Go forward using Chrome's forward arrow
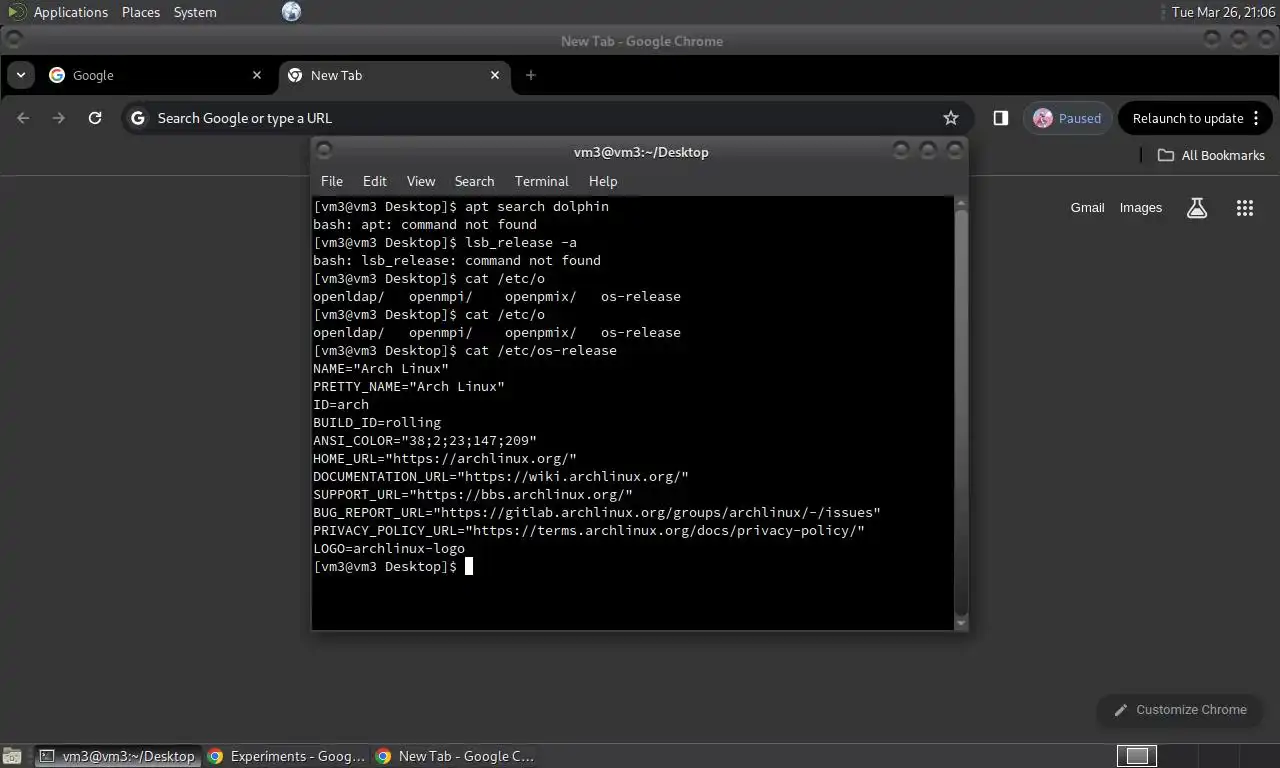Screen dimensions: 1280x768 59,118
